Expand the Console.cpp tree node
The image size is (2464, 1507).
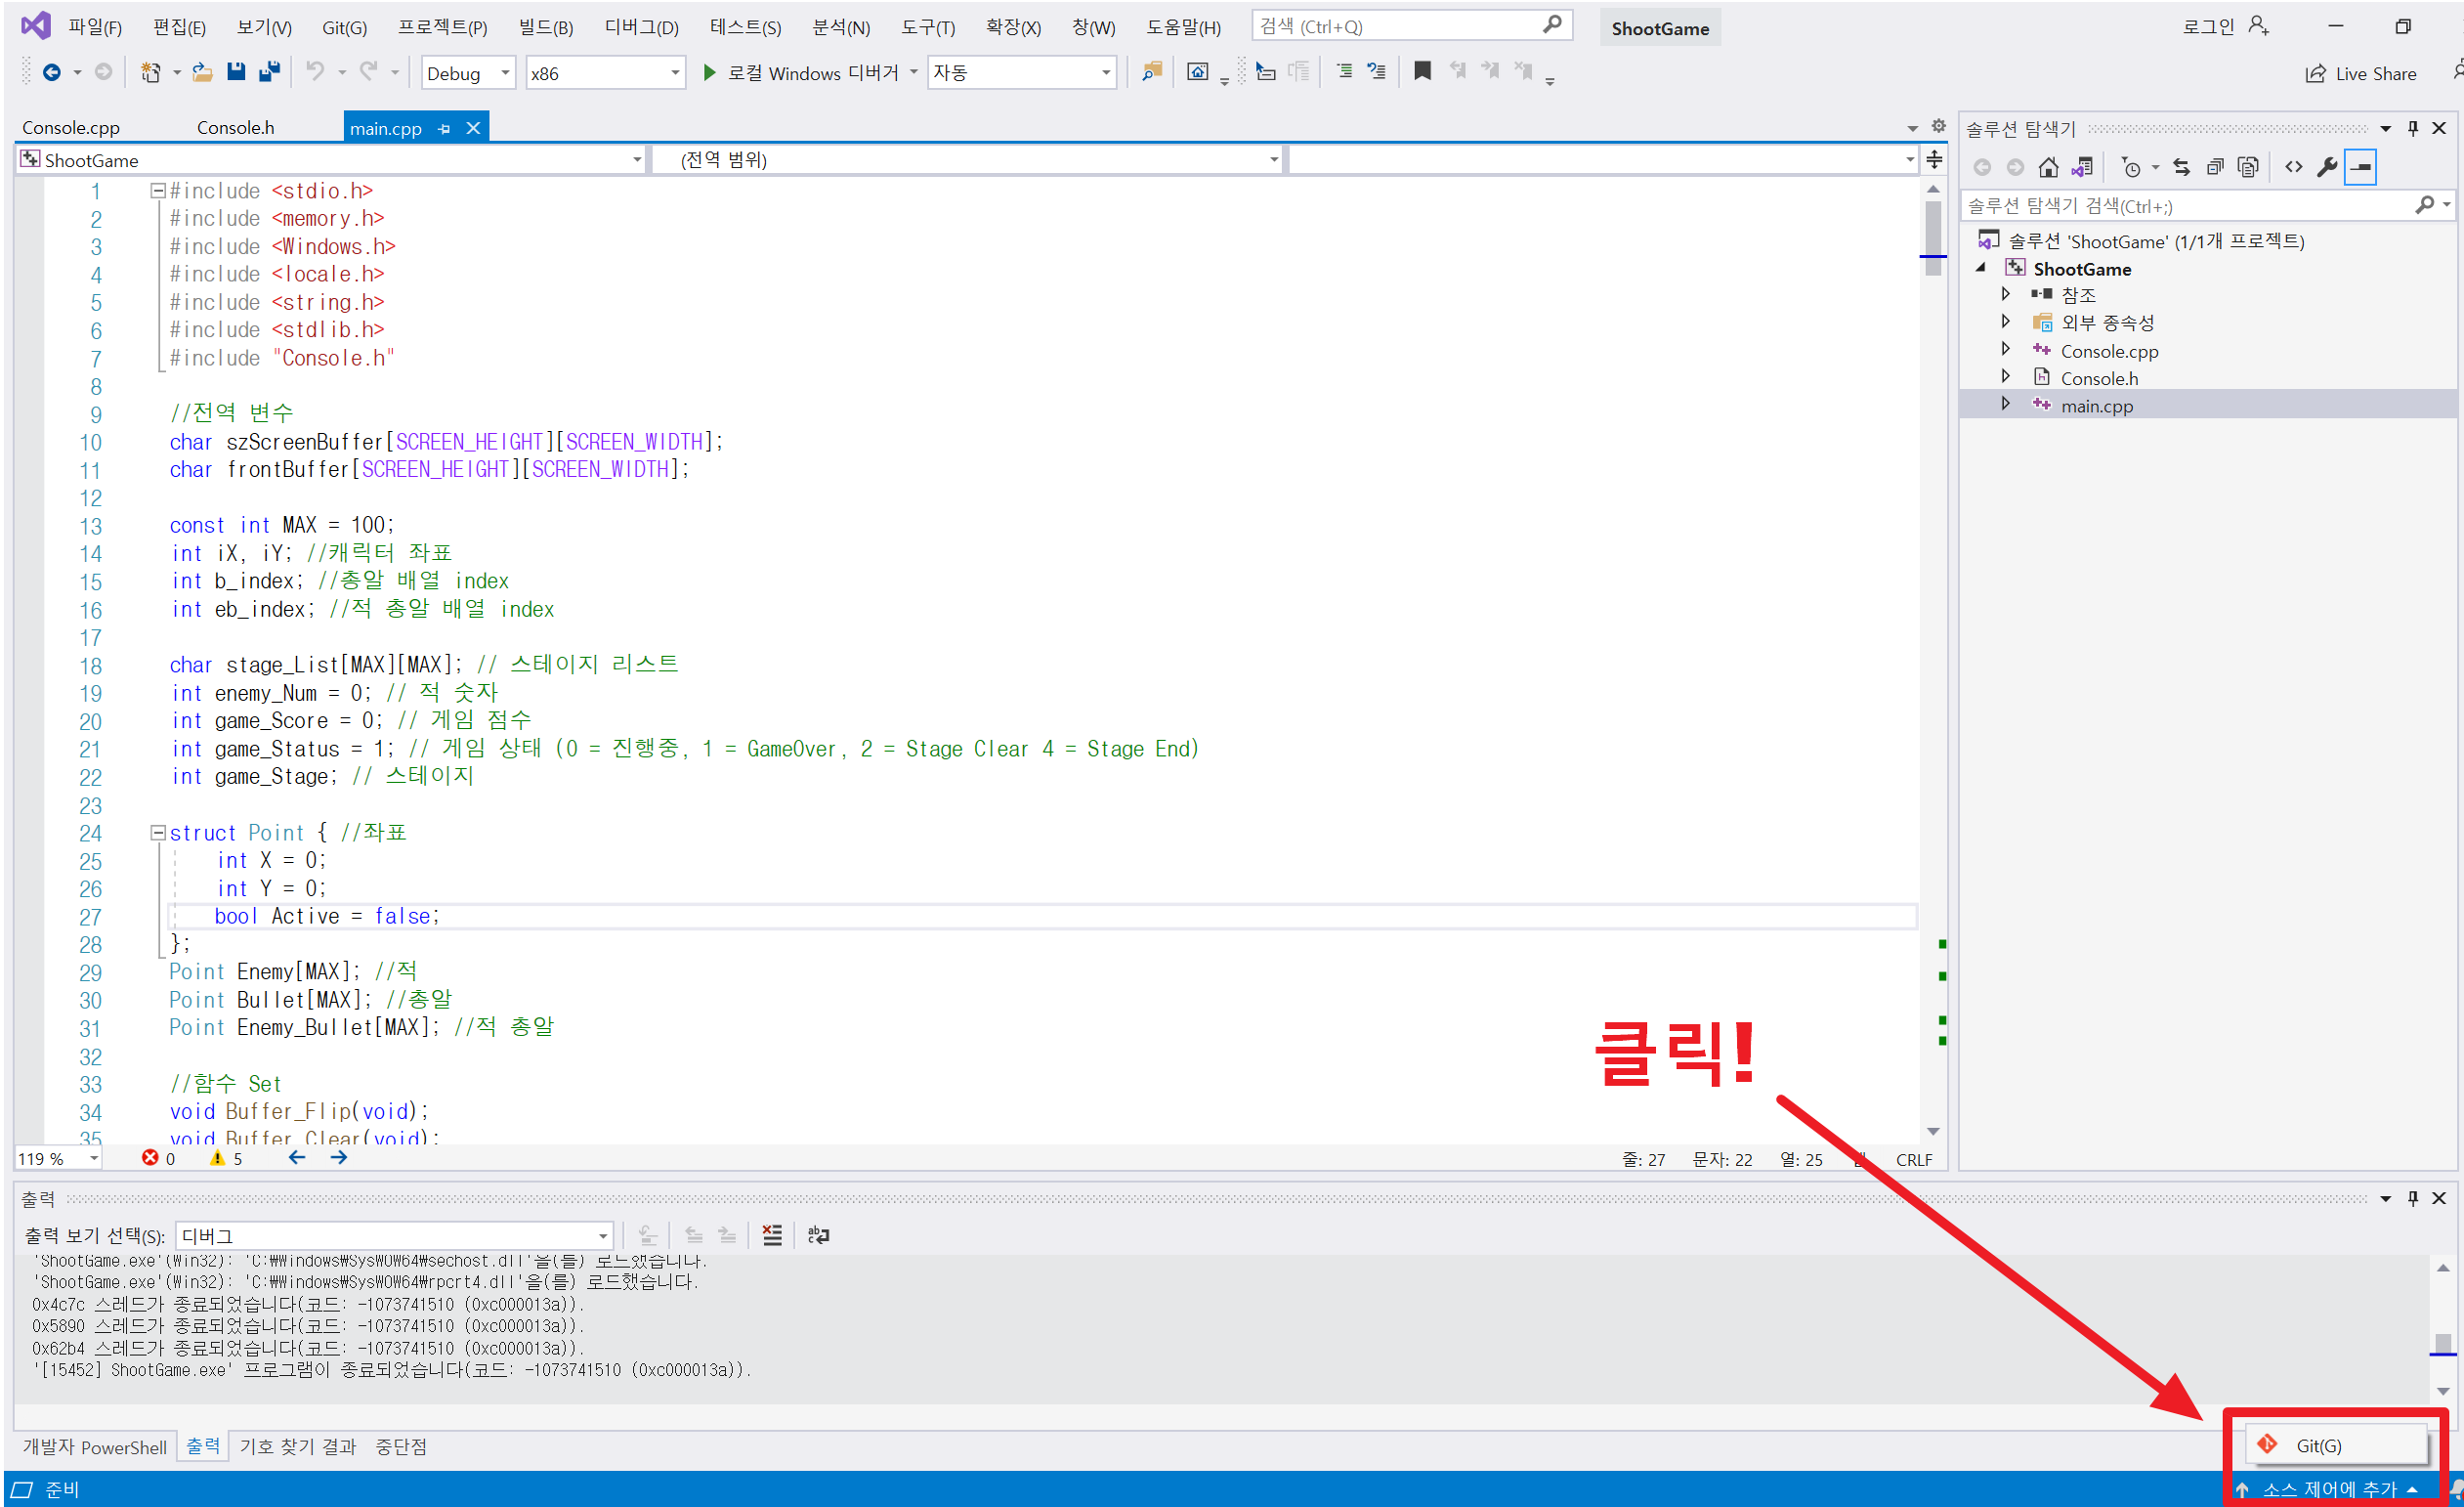click(x=2005, y=350)
